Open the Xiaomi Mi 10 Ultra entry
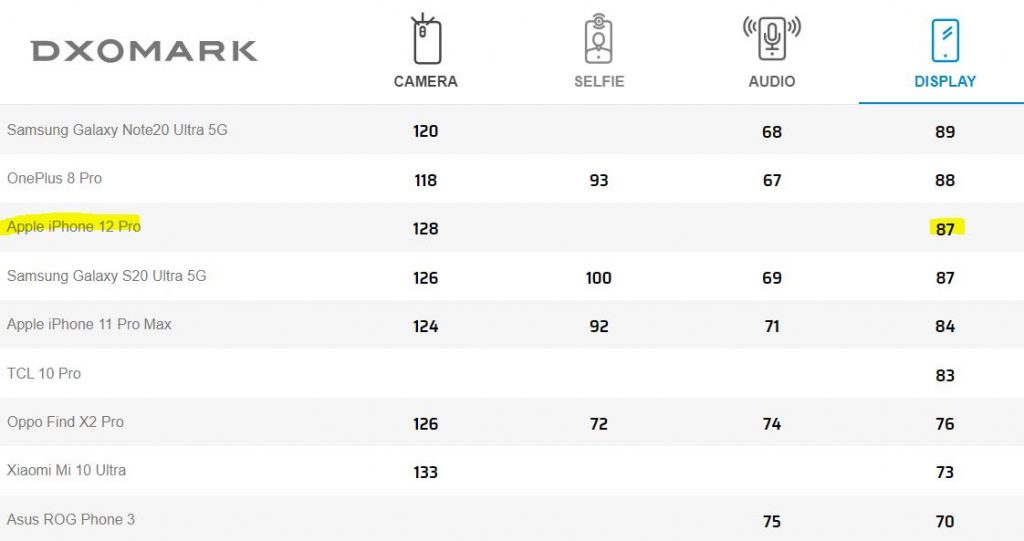1024x541 pixels. [67, 470]
